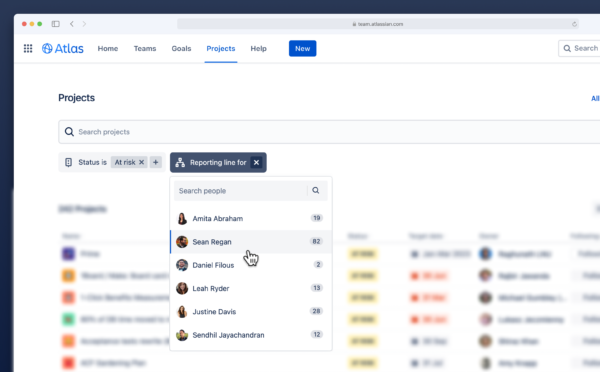Viewport: 600px width, 372px height.
Task: Click the browser forward arrow
Action: [84, 24]
